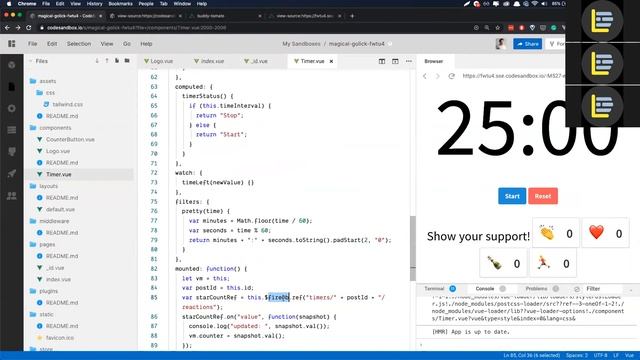Open the Live collaboration sidebar icon
The width and height of the screenshot is (640, 360).
12,196
